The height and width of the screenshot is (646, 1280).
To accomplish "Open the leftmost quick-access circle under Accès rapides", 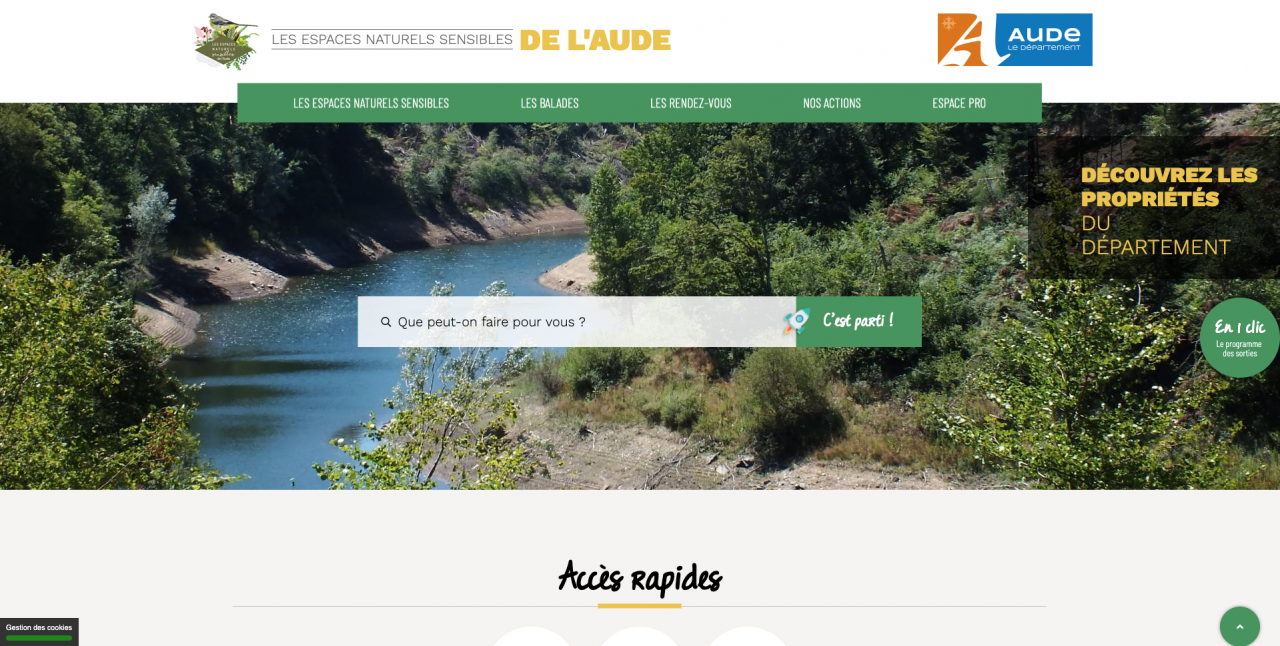I will click(x=531, y=638).
